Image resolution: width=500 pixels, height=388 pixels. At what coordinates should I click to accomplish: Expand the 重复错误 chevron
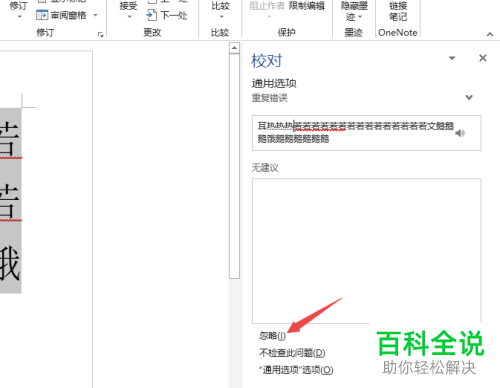click(x=469, y=97)
